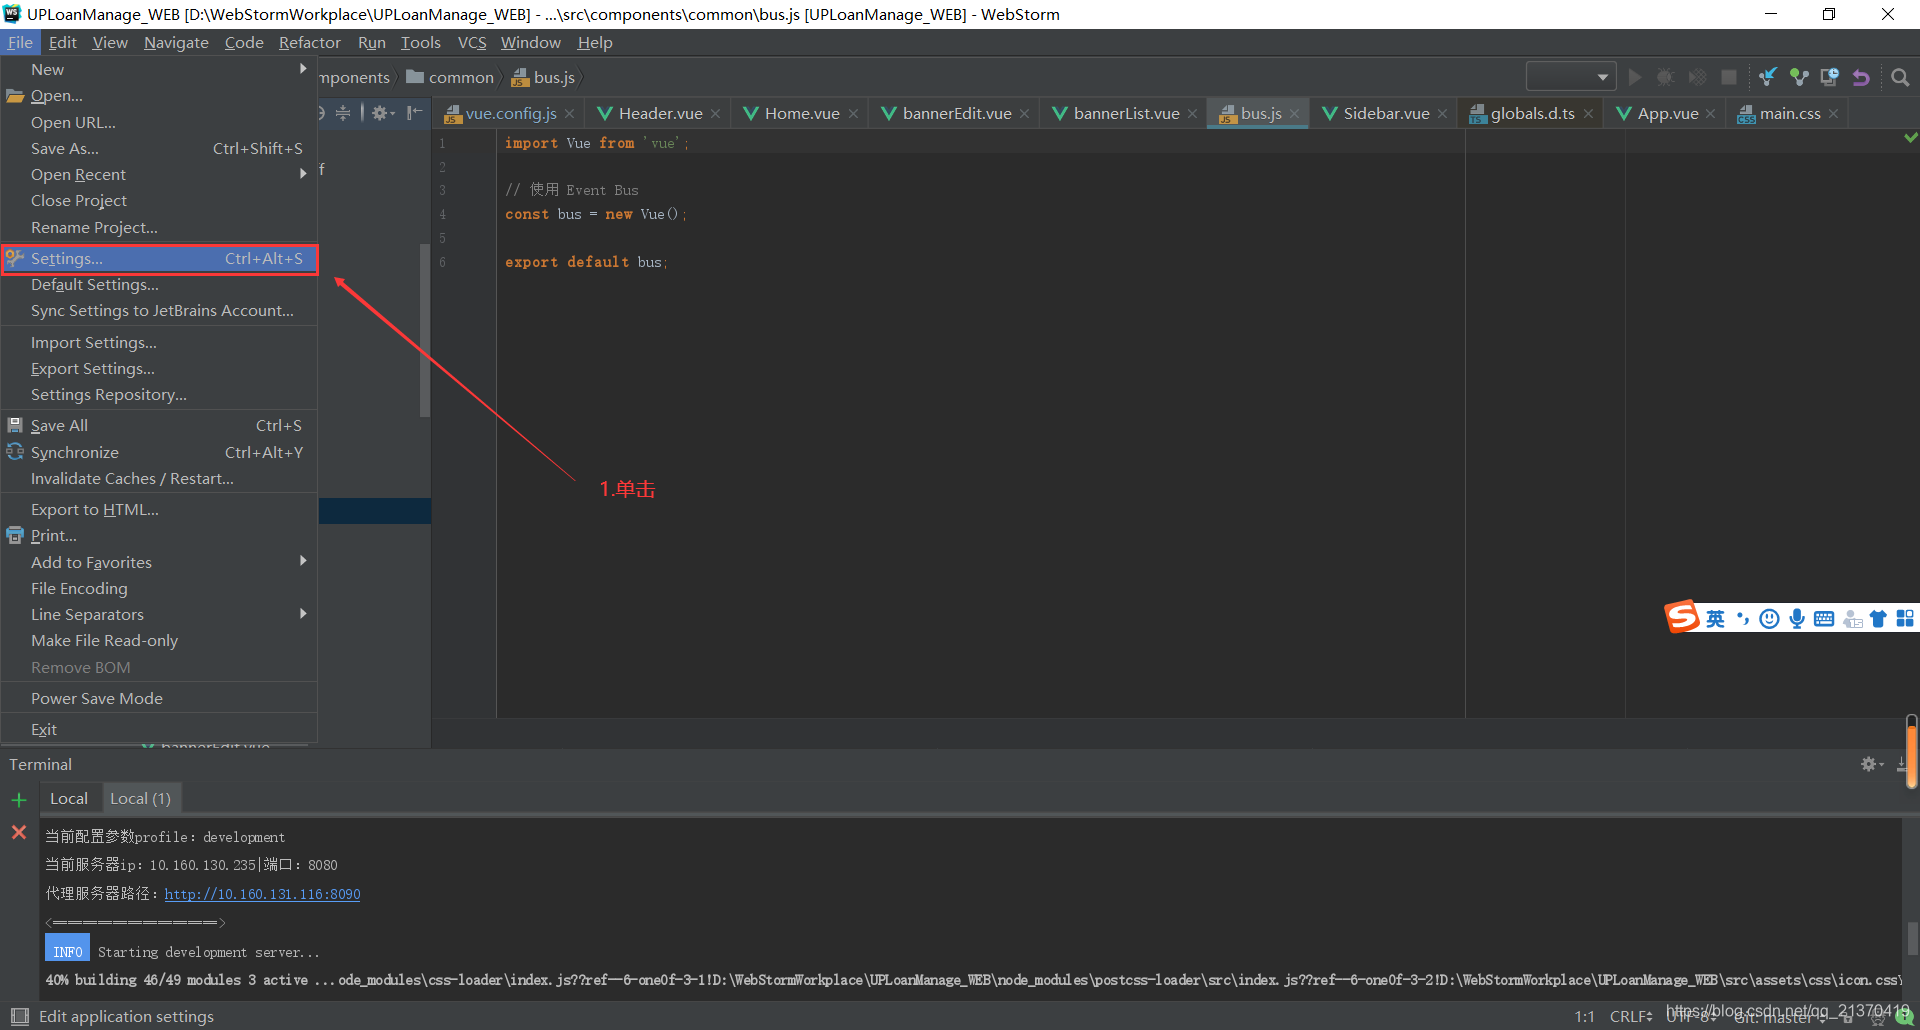The height and width of the screenshot is (1030, 1920).
Task: Activate Sogou voice input microphone icon
Action: [1797, 618]
